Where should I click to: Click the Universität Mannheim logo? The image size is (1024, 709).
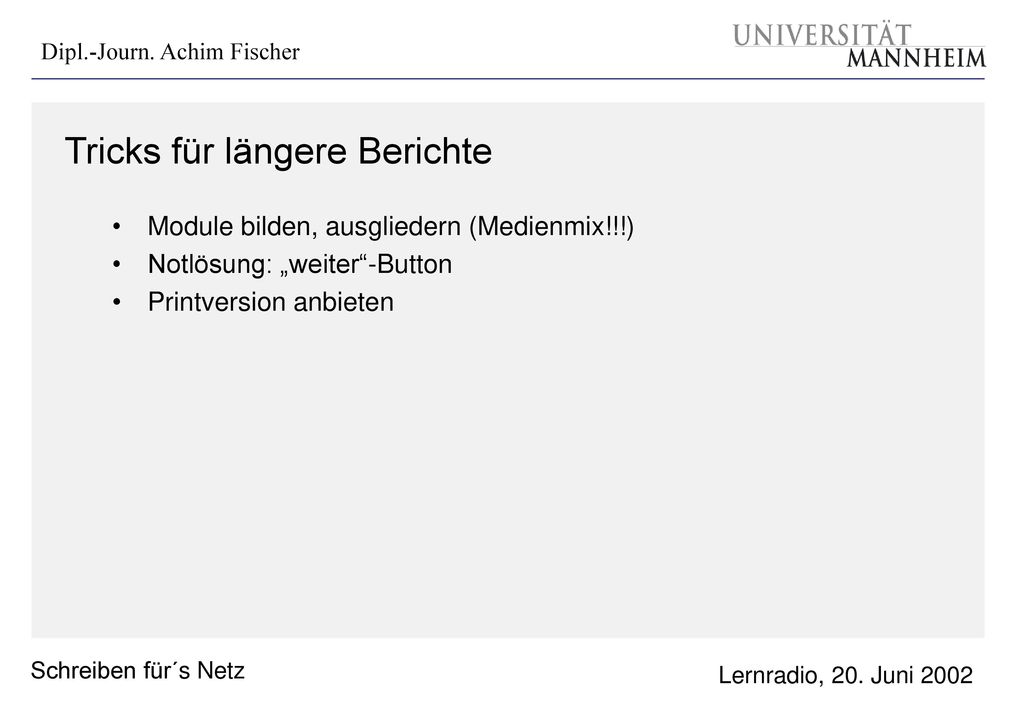pyautogui.click(x=859, y=45)
